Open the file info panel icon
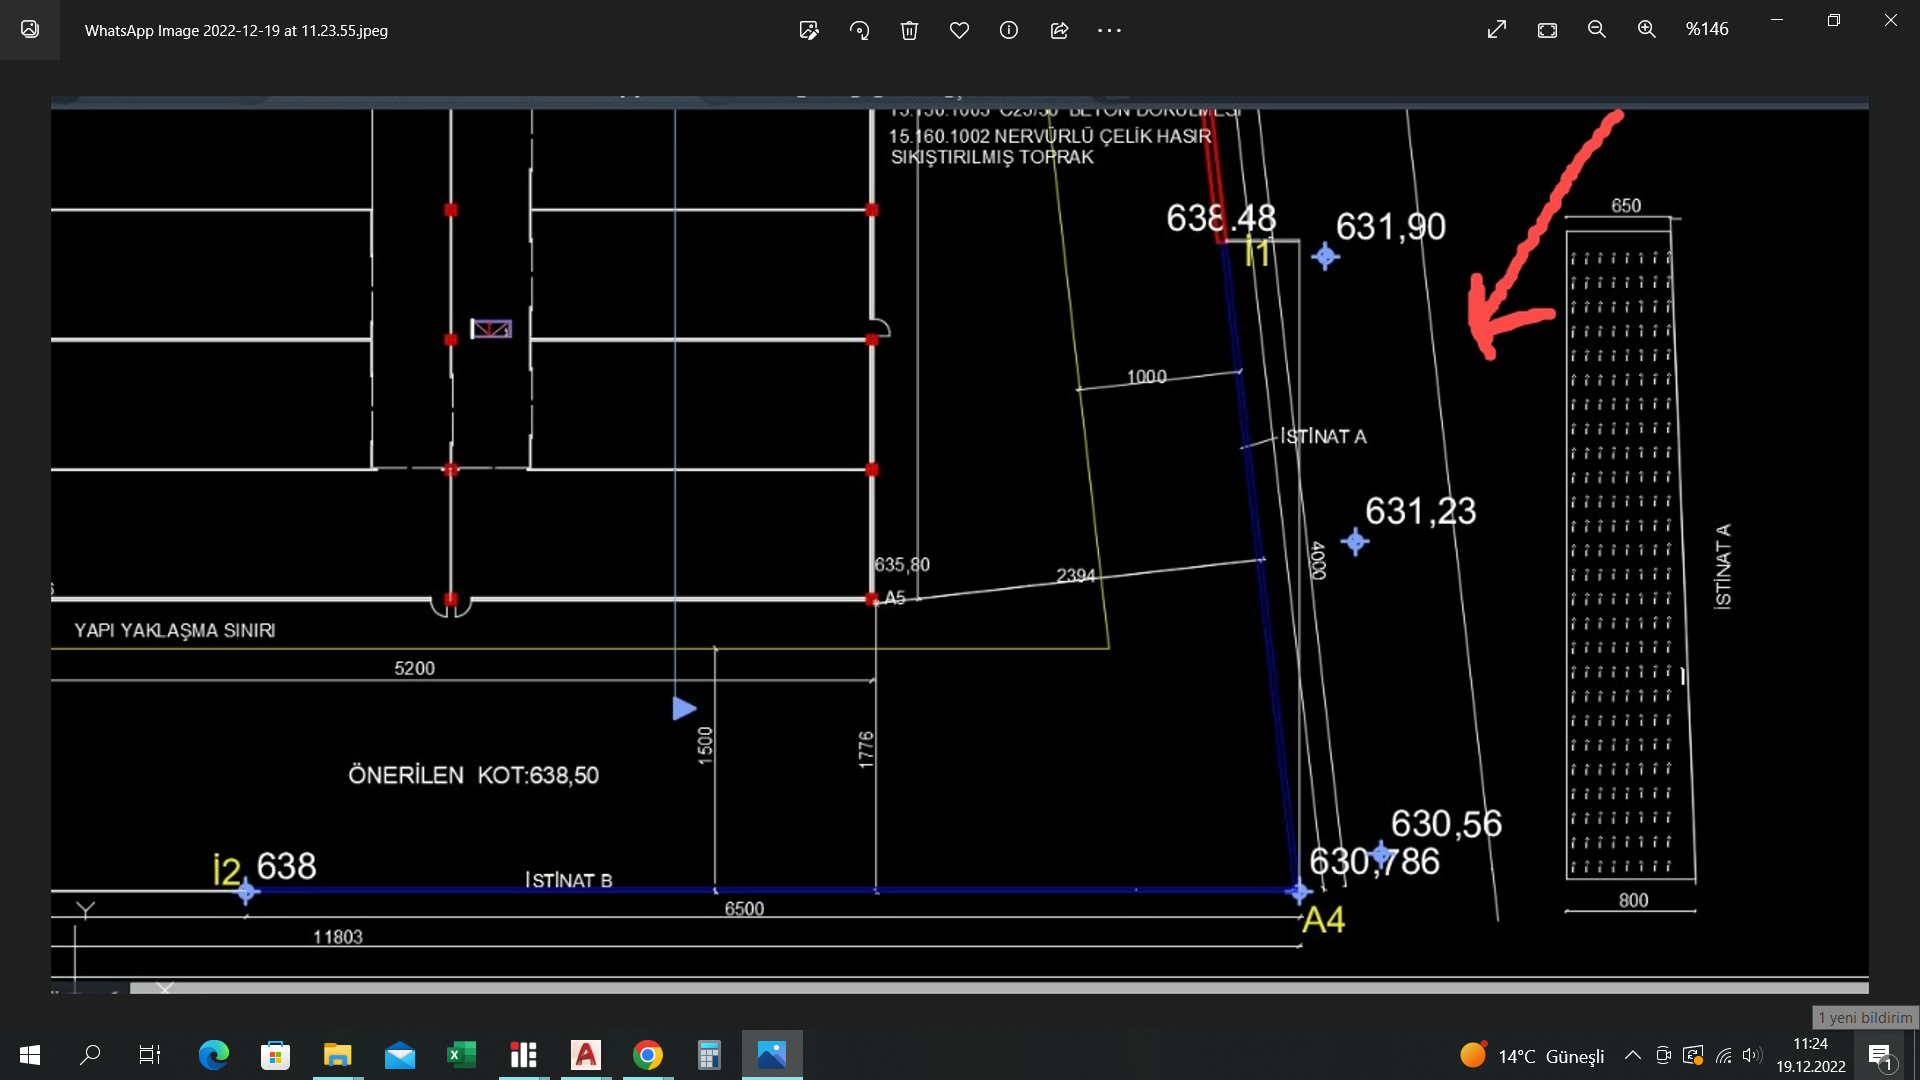Image resolution: width=1920 pixels, height=1080 pixels. coord(1009,30)
